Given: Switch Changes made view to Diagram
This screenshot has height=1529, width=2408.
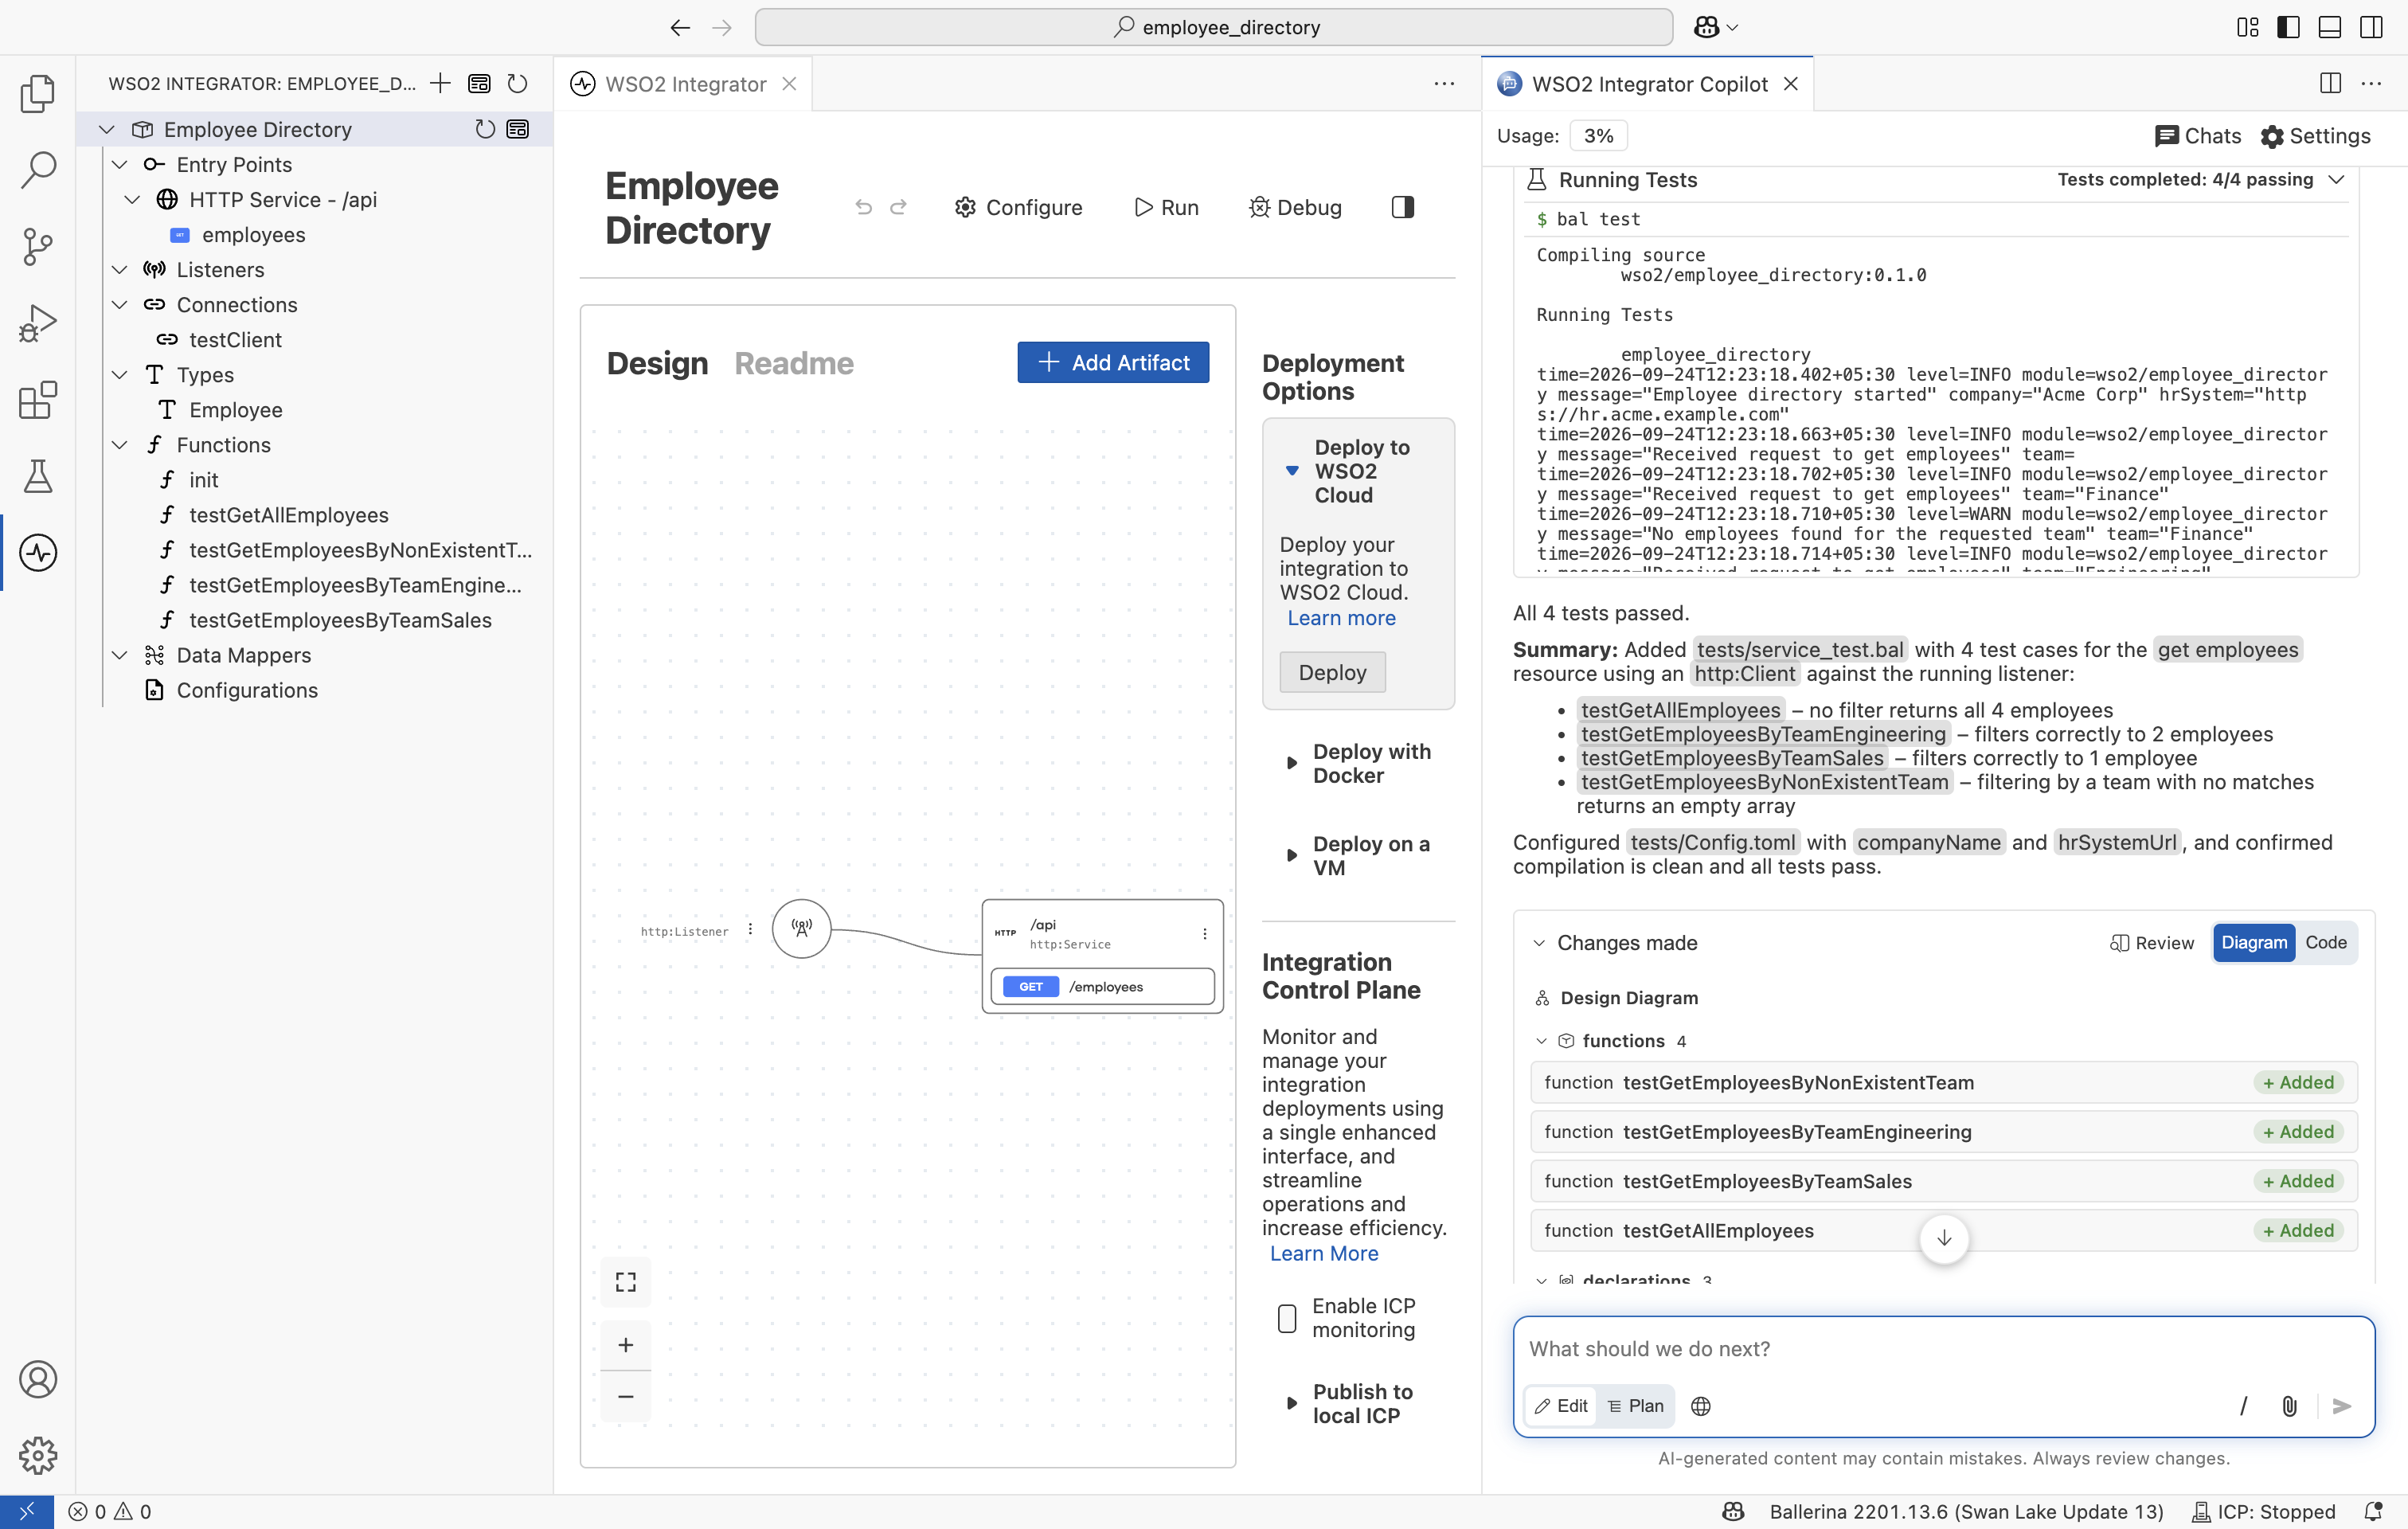Looking at the screenshot, I should point(2254,942).
